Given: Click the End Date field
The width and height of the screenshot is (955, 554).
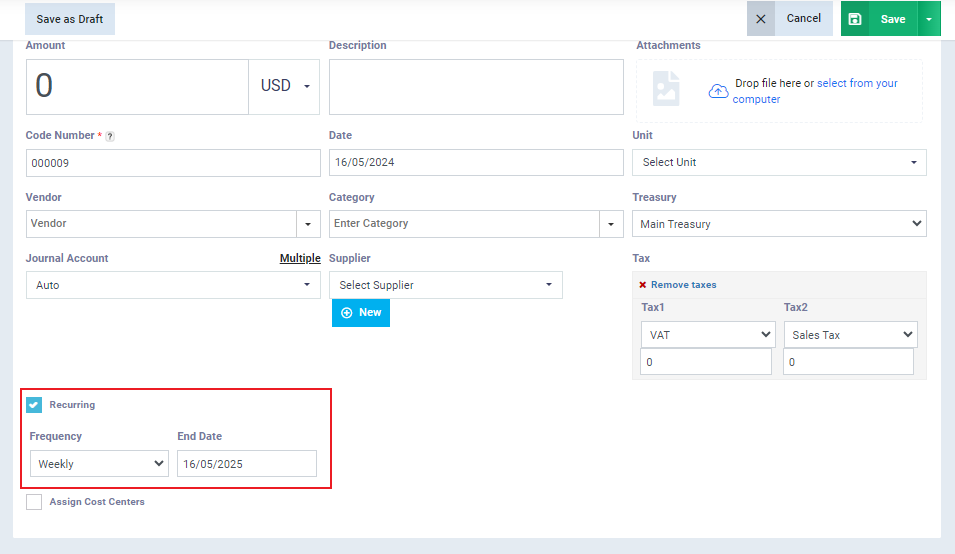Looking at the screenshot, I should coord(247,464).
